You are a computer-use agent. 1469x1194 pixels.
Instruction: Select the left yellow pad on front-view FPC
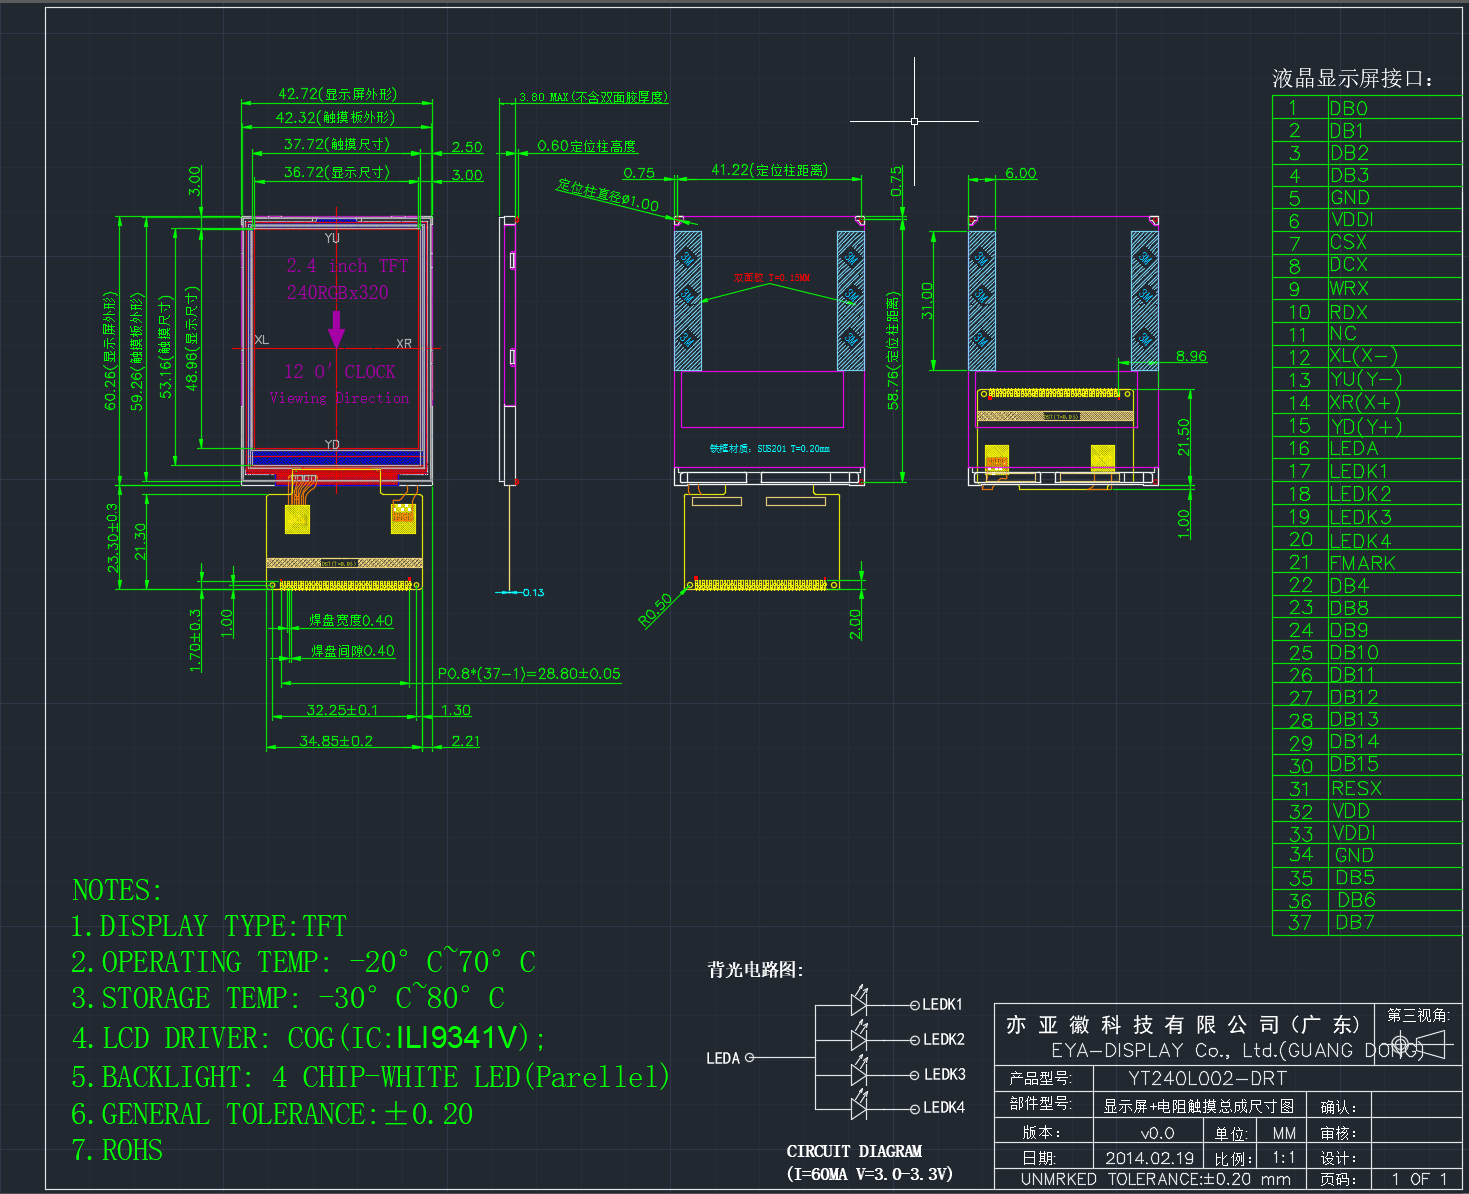click(297, 519)
